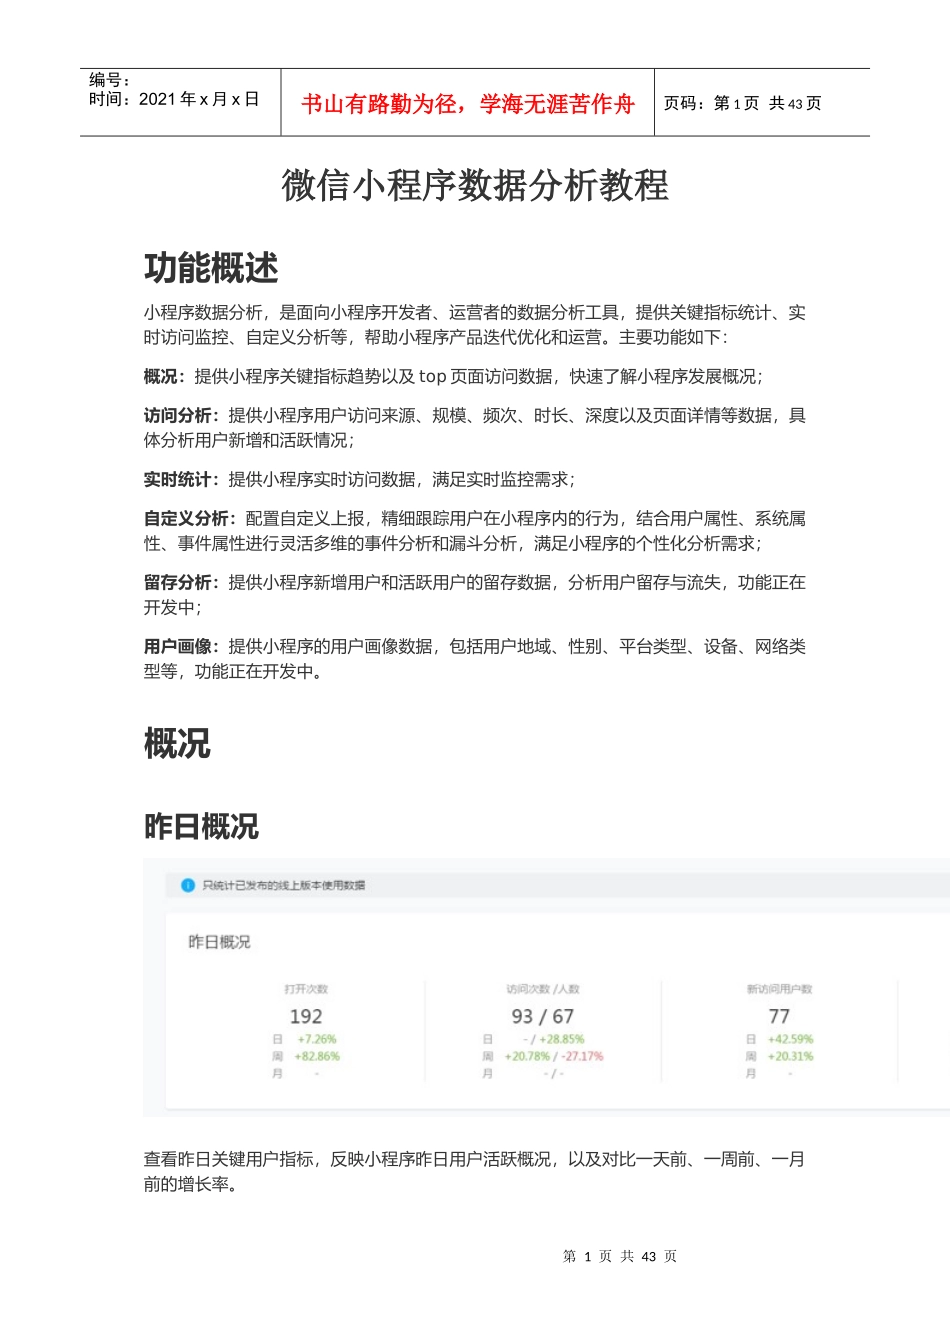Select the heading 昨日概况
The width and height of the screenshot is (950, 1344).
point(201,827)
